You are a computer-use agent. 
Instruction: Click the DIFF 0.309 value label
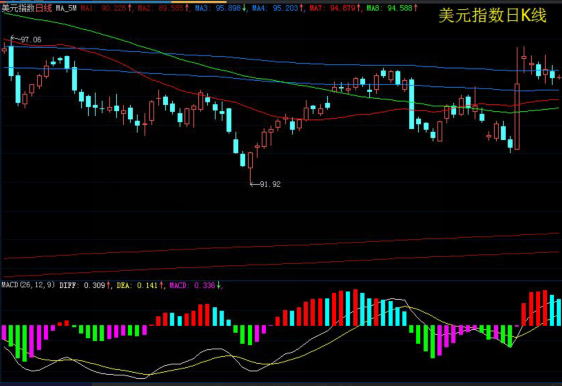point(82,285)
